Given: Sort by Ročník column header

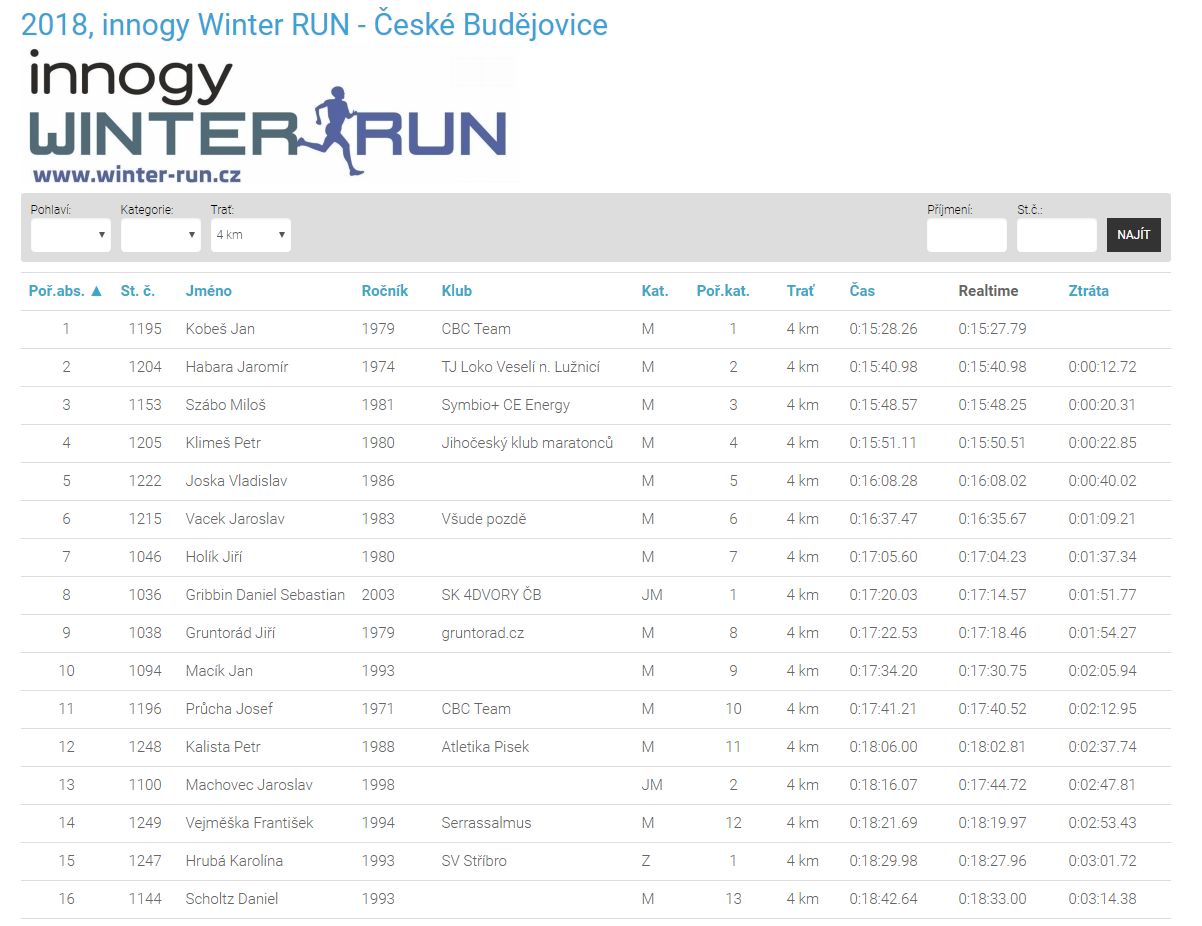Looking at the screenshot, I should [385, 291].
